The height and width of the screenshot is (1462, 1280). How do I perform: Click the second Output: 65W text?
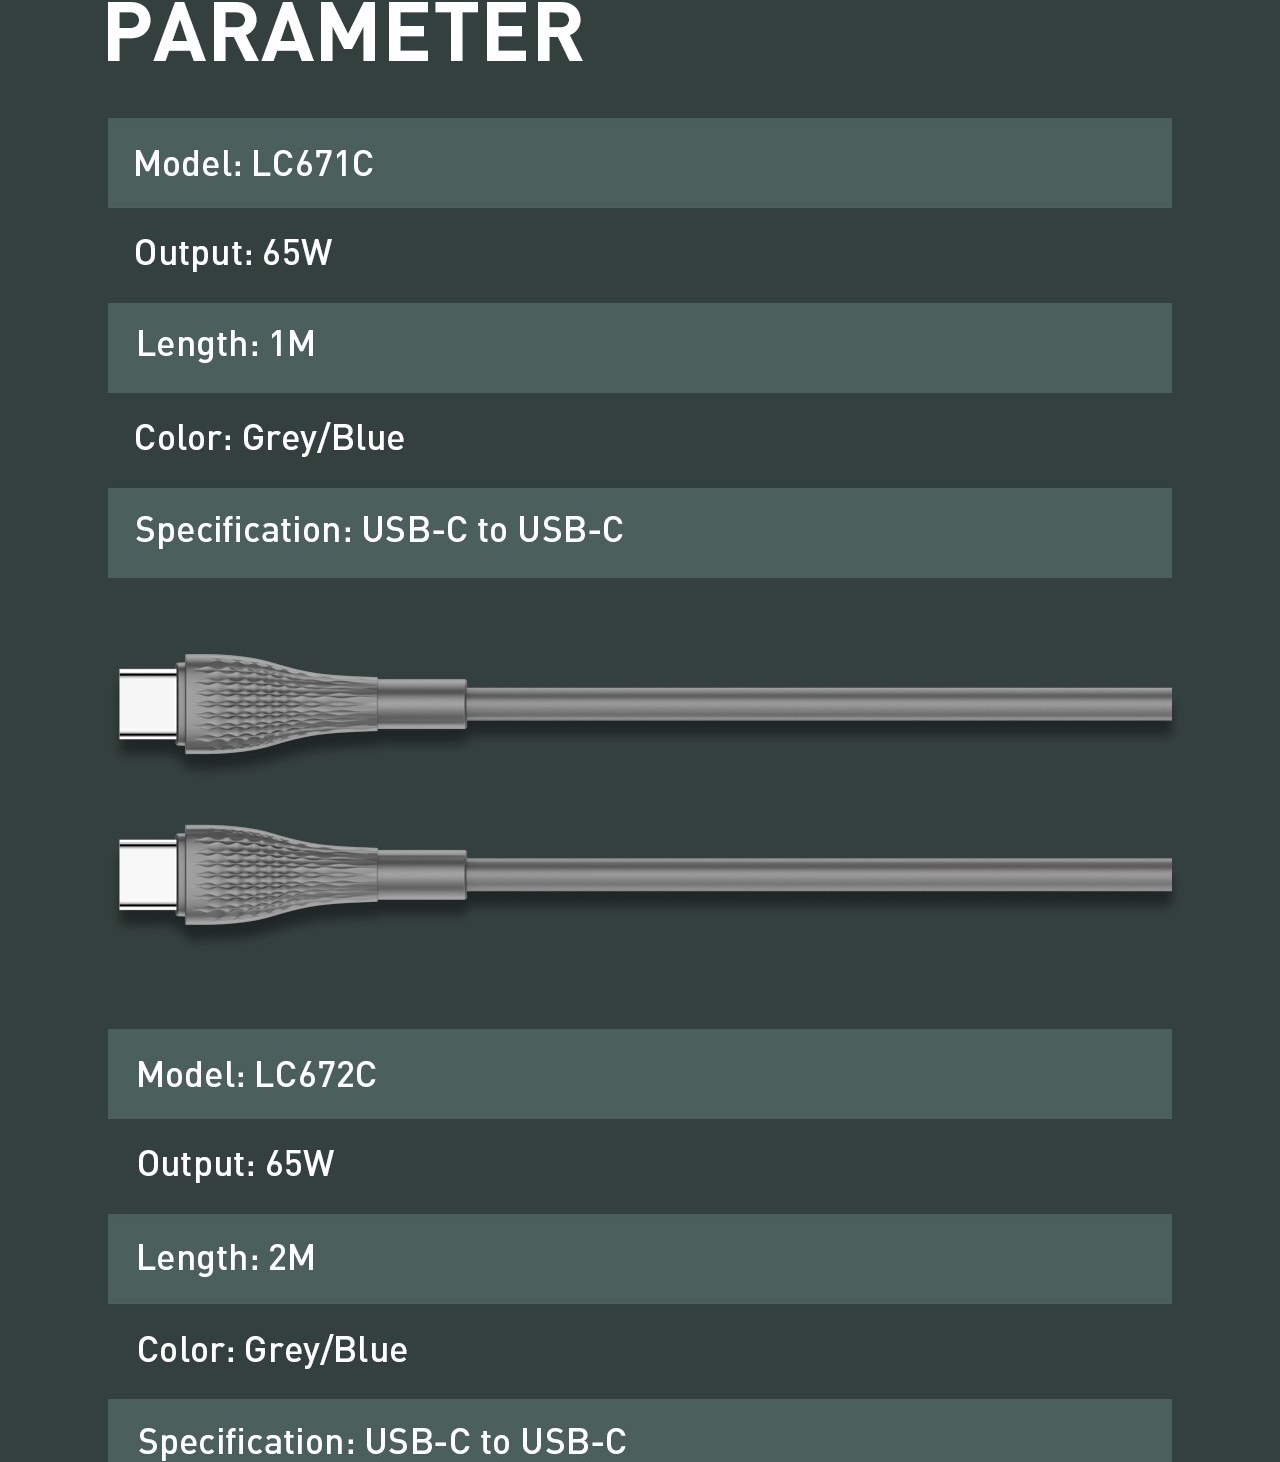pyautogui.click(x=235, y=1164)
